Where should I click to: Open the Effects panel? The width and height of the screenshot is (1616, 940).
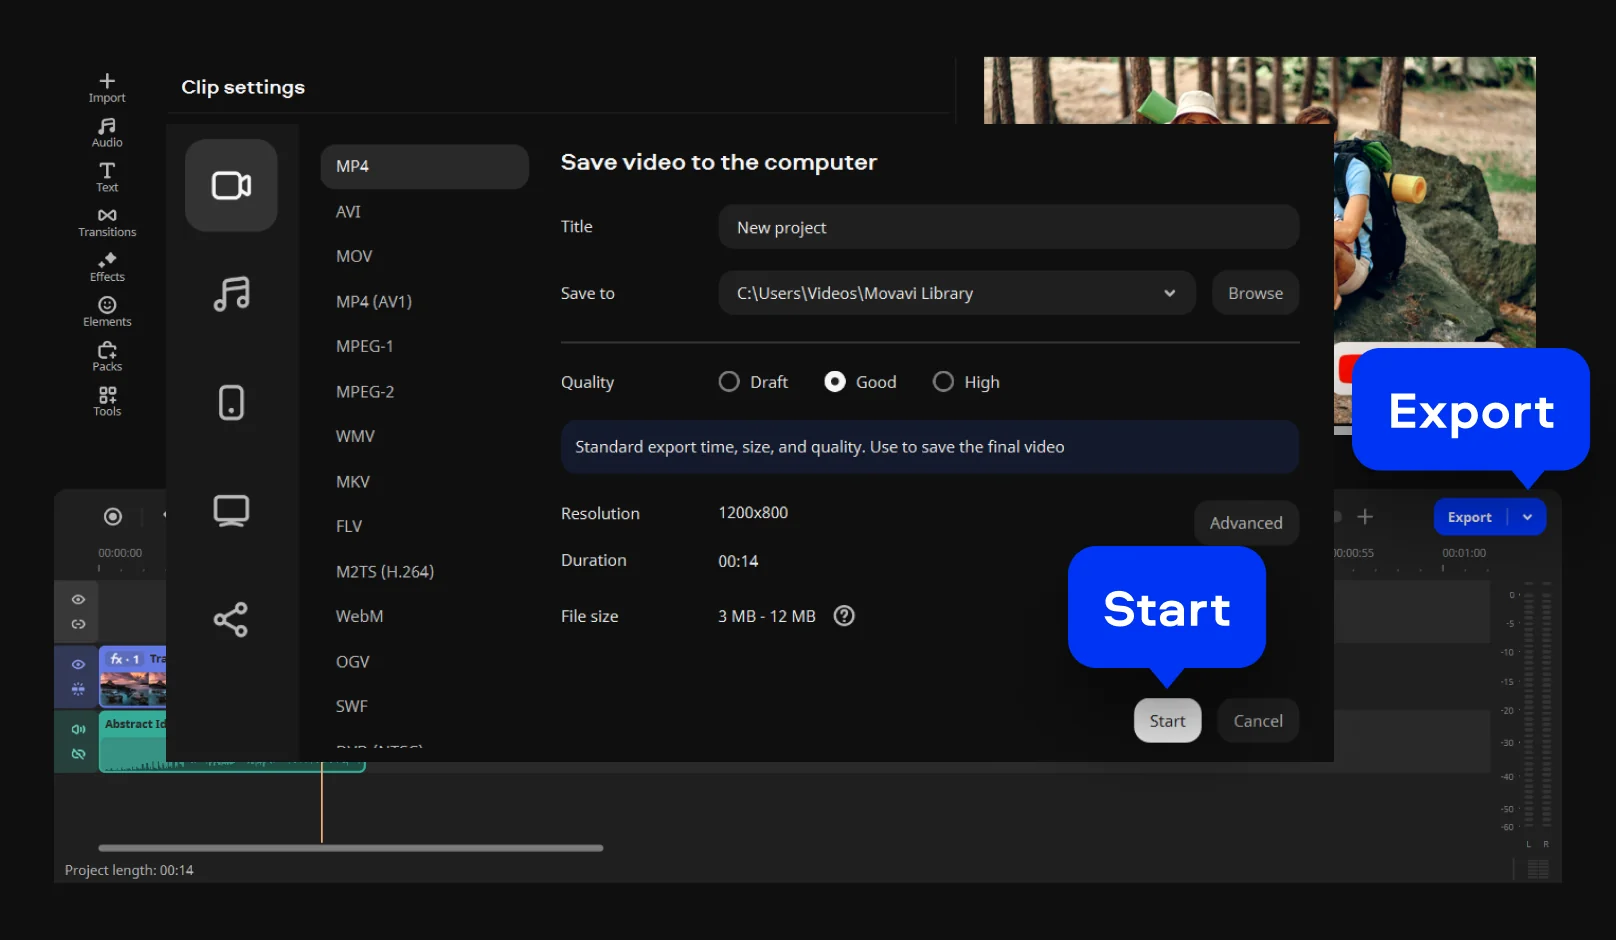coord(107,268)
